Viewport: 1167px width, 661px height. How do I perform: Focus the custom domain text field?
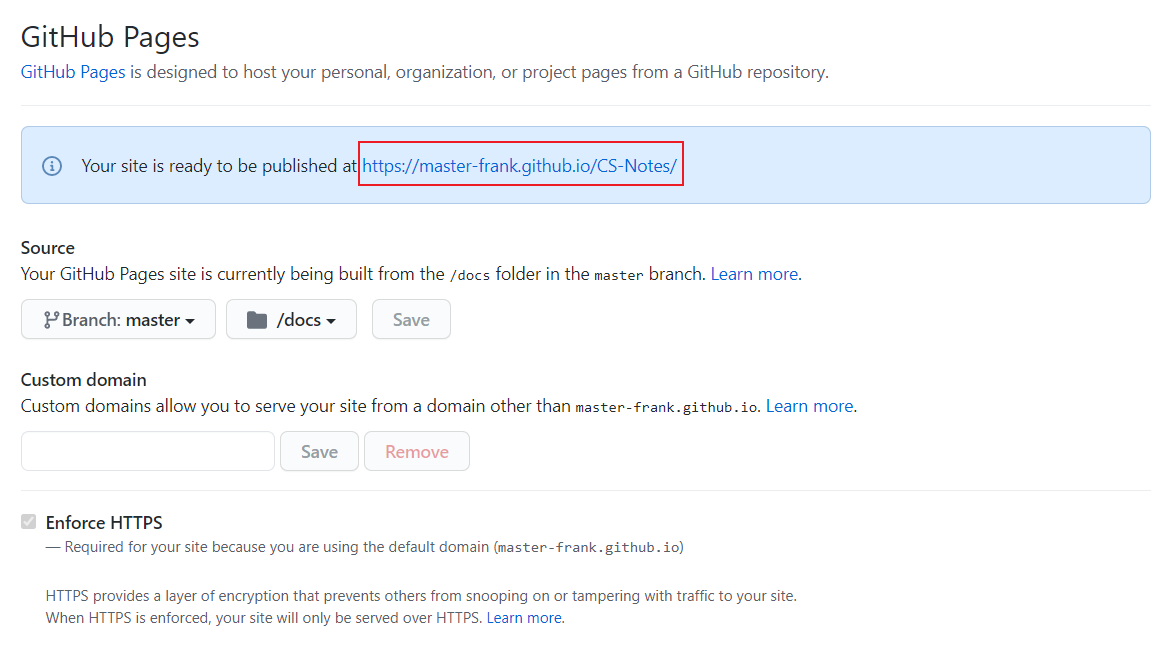click(148, 451)
